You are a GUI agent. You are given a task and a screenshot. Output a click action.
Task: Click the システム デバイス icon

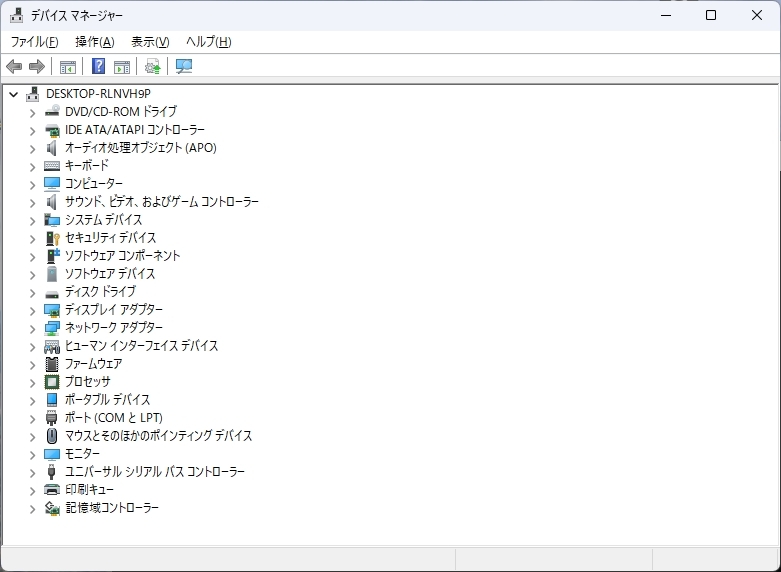pyautogui.click(x=52, y=220)
